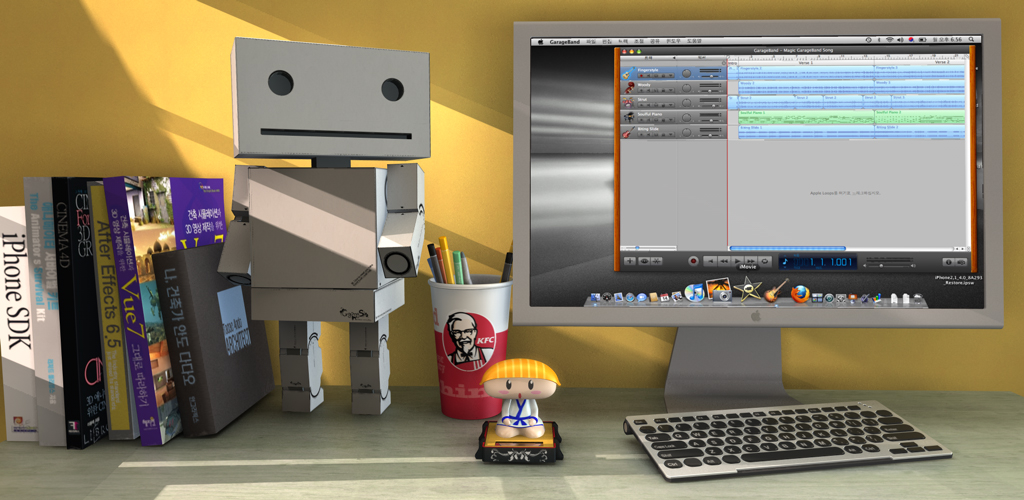Rewind the song one measure

tap(724, 261)
